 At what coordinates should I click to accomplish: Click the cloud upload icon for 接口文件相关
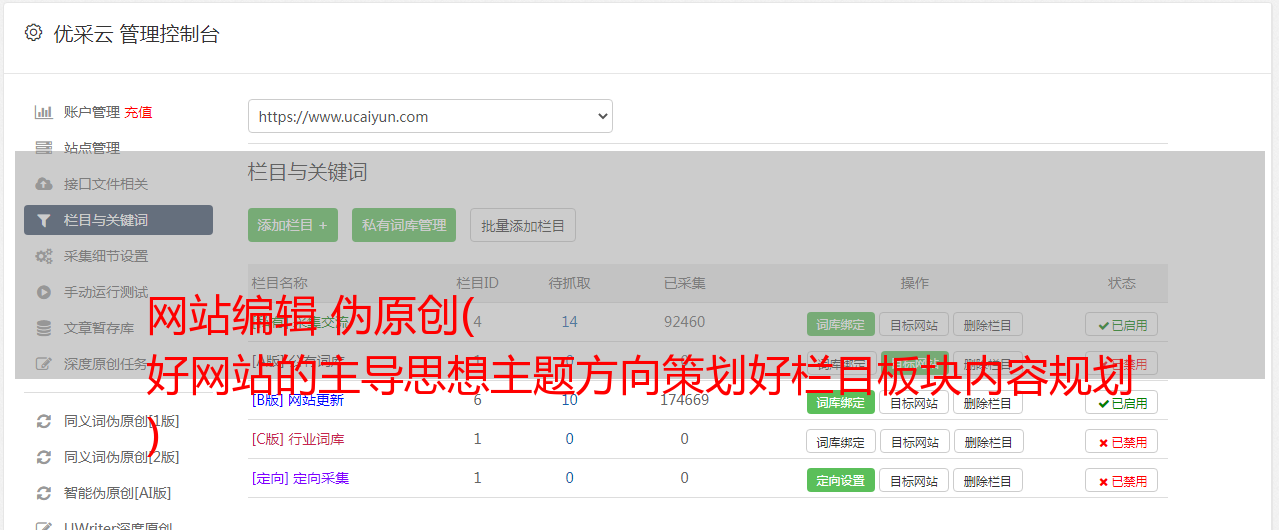[x=43, y=184]
